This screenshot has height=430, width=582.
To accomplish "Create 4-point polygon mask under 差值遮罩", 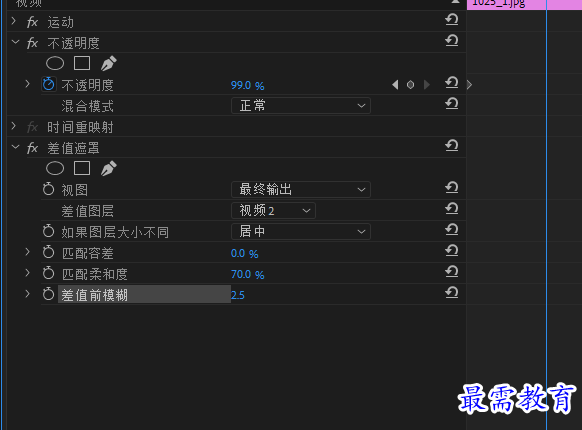I will [x=82, y=168].
